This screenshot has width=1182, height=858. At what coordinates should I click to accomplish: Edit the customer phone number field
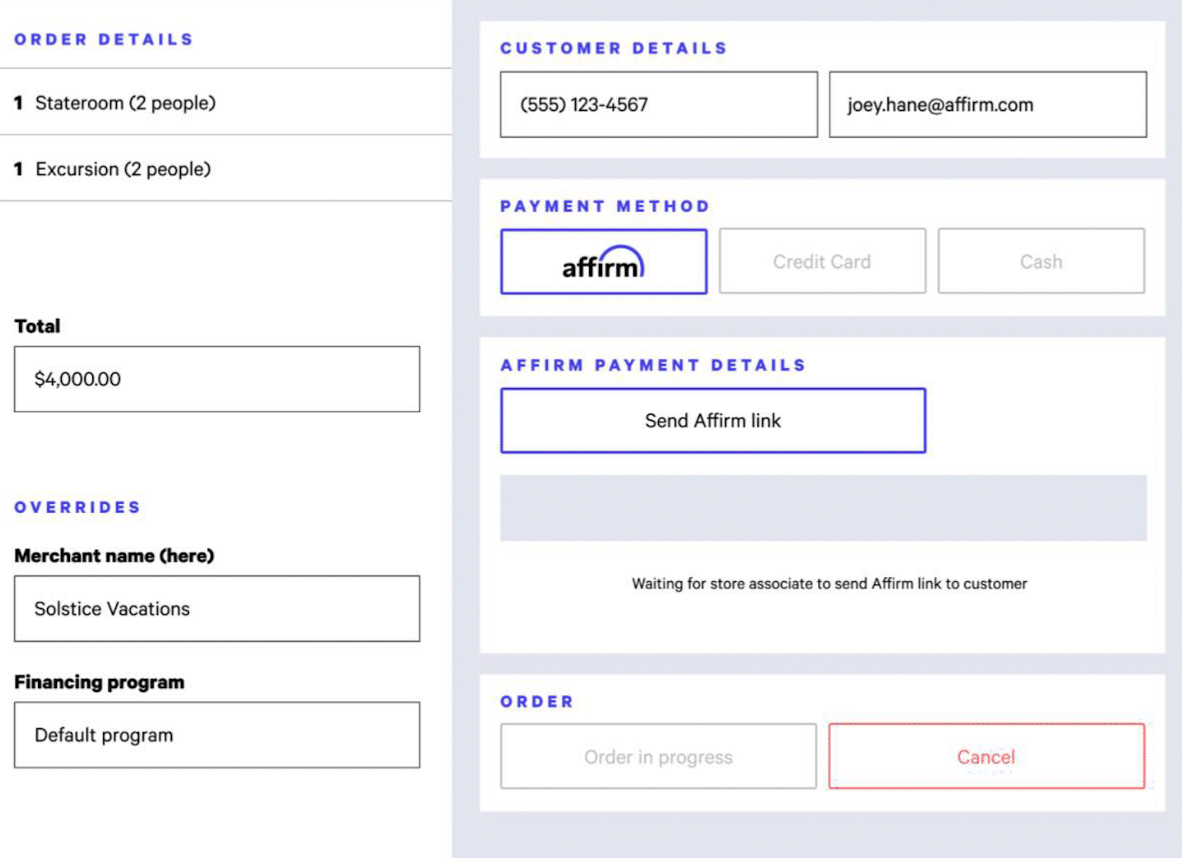[659, 105]
